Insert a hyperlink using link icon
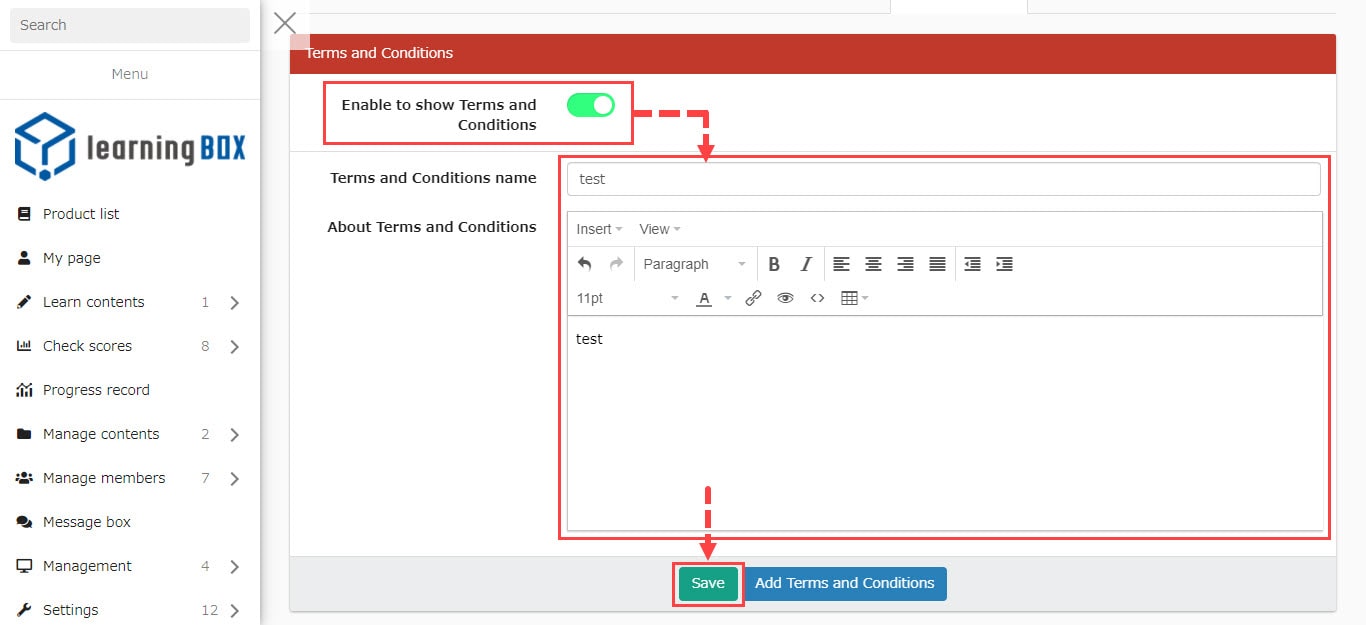This screenshot has height=625, width=1366. pos(753,298)
